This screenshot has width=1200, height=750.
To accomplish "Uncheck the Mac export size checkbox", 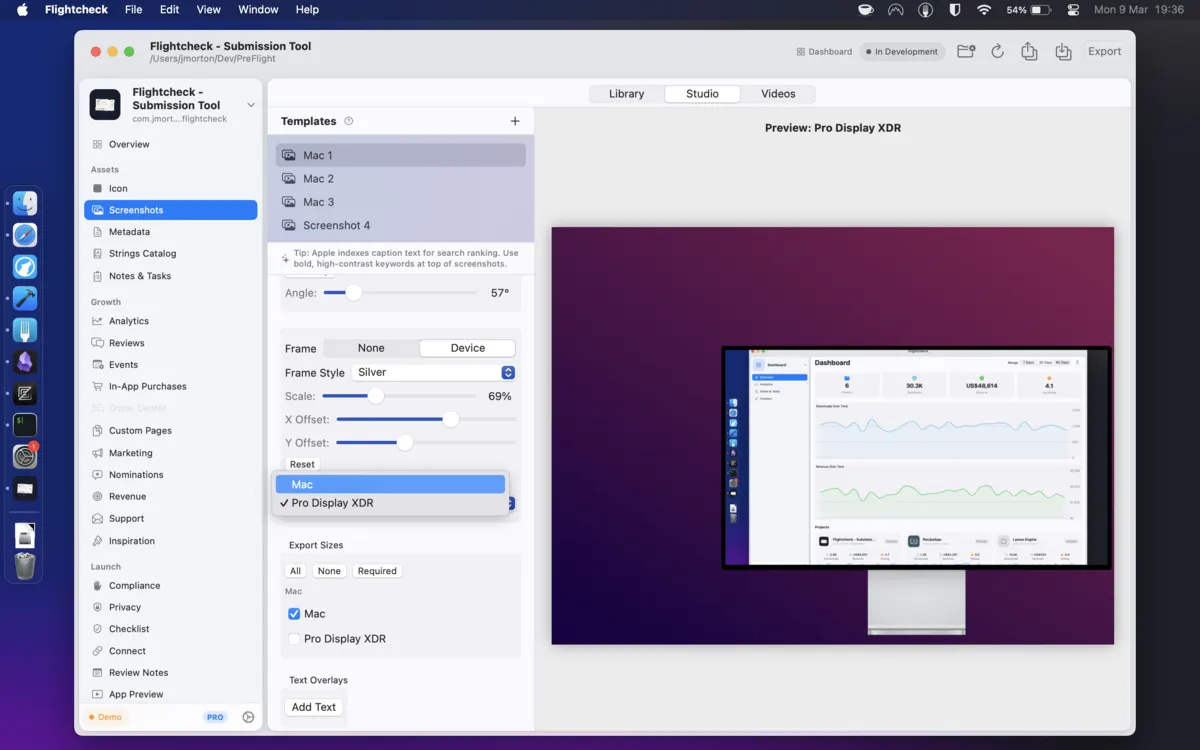I will [294, 614].
